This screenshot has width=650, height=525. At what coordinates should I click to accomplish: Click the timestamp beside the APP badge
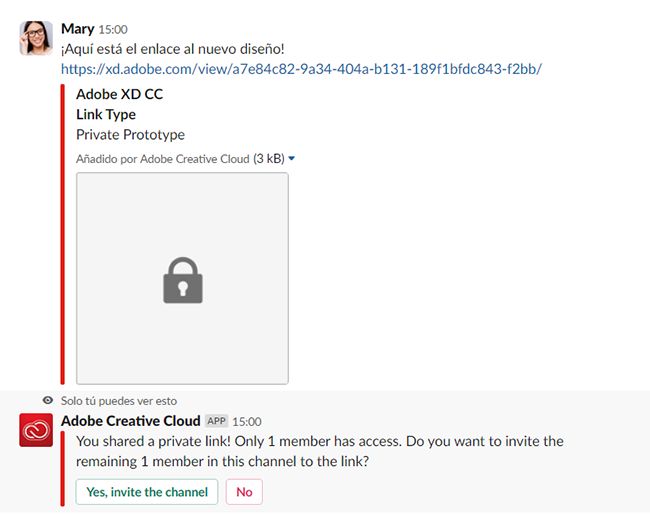pyautogui.click(x=247, y=422)
